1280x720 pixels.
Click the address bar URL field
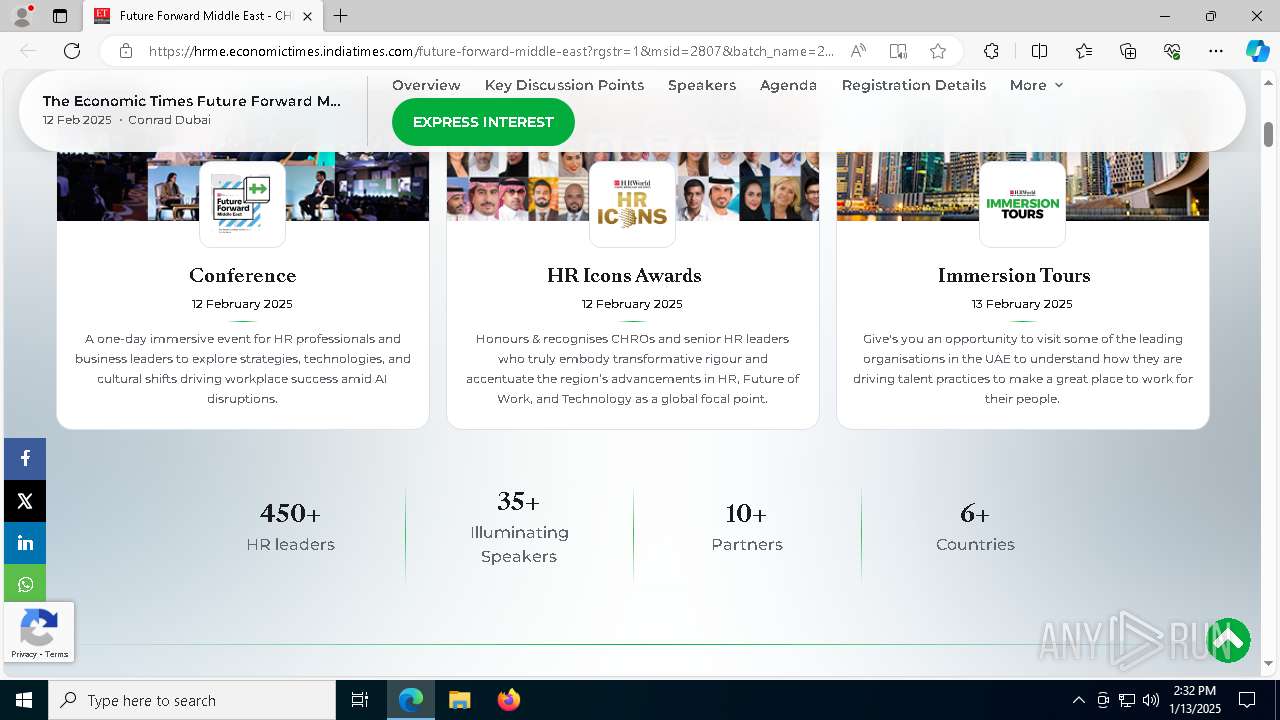491,51
